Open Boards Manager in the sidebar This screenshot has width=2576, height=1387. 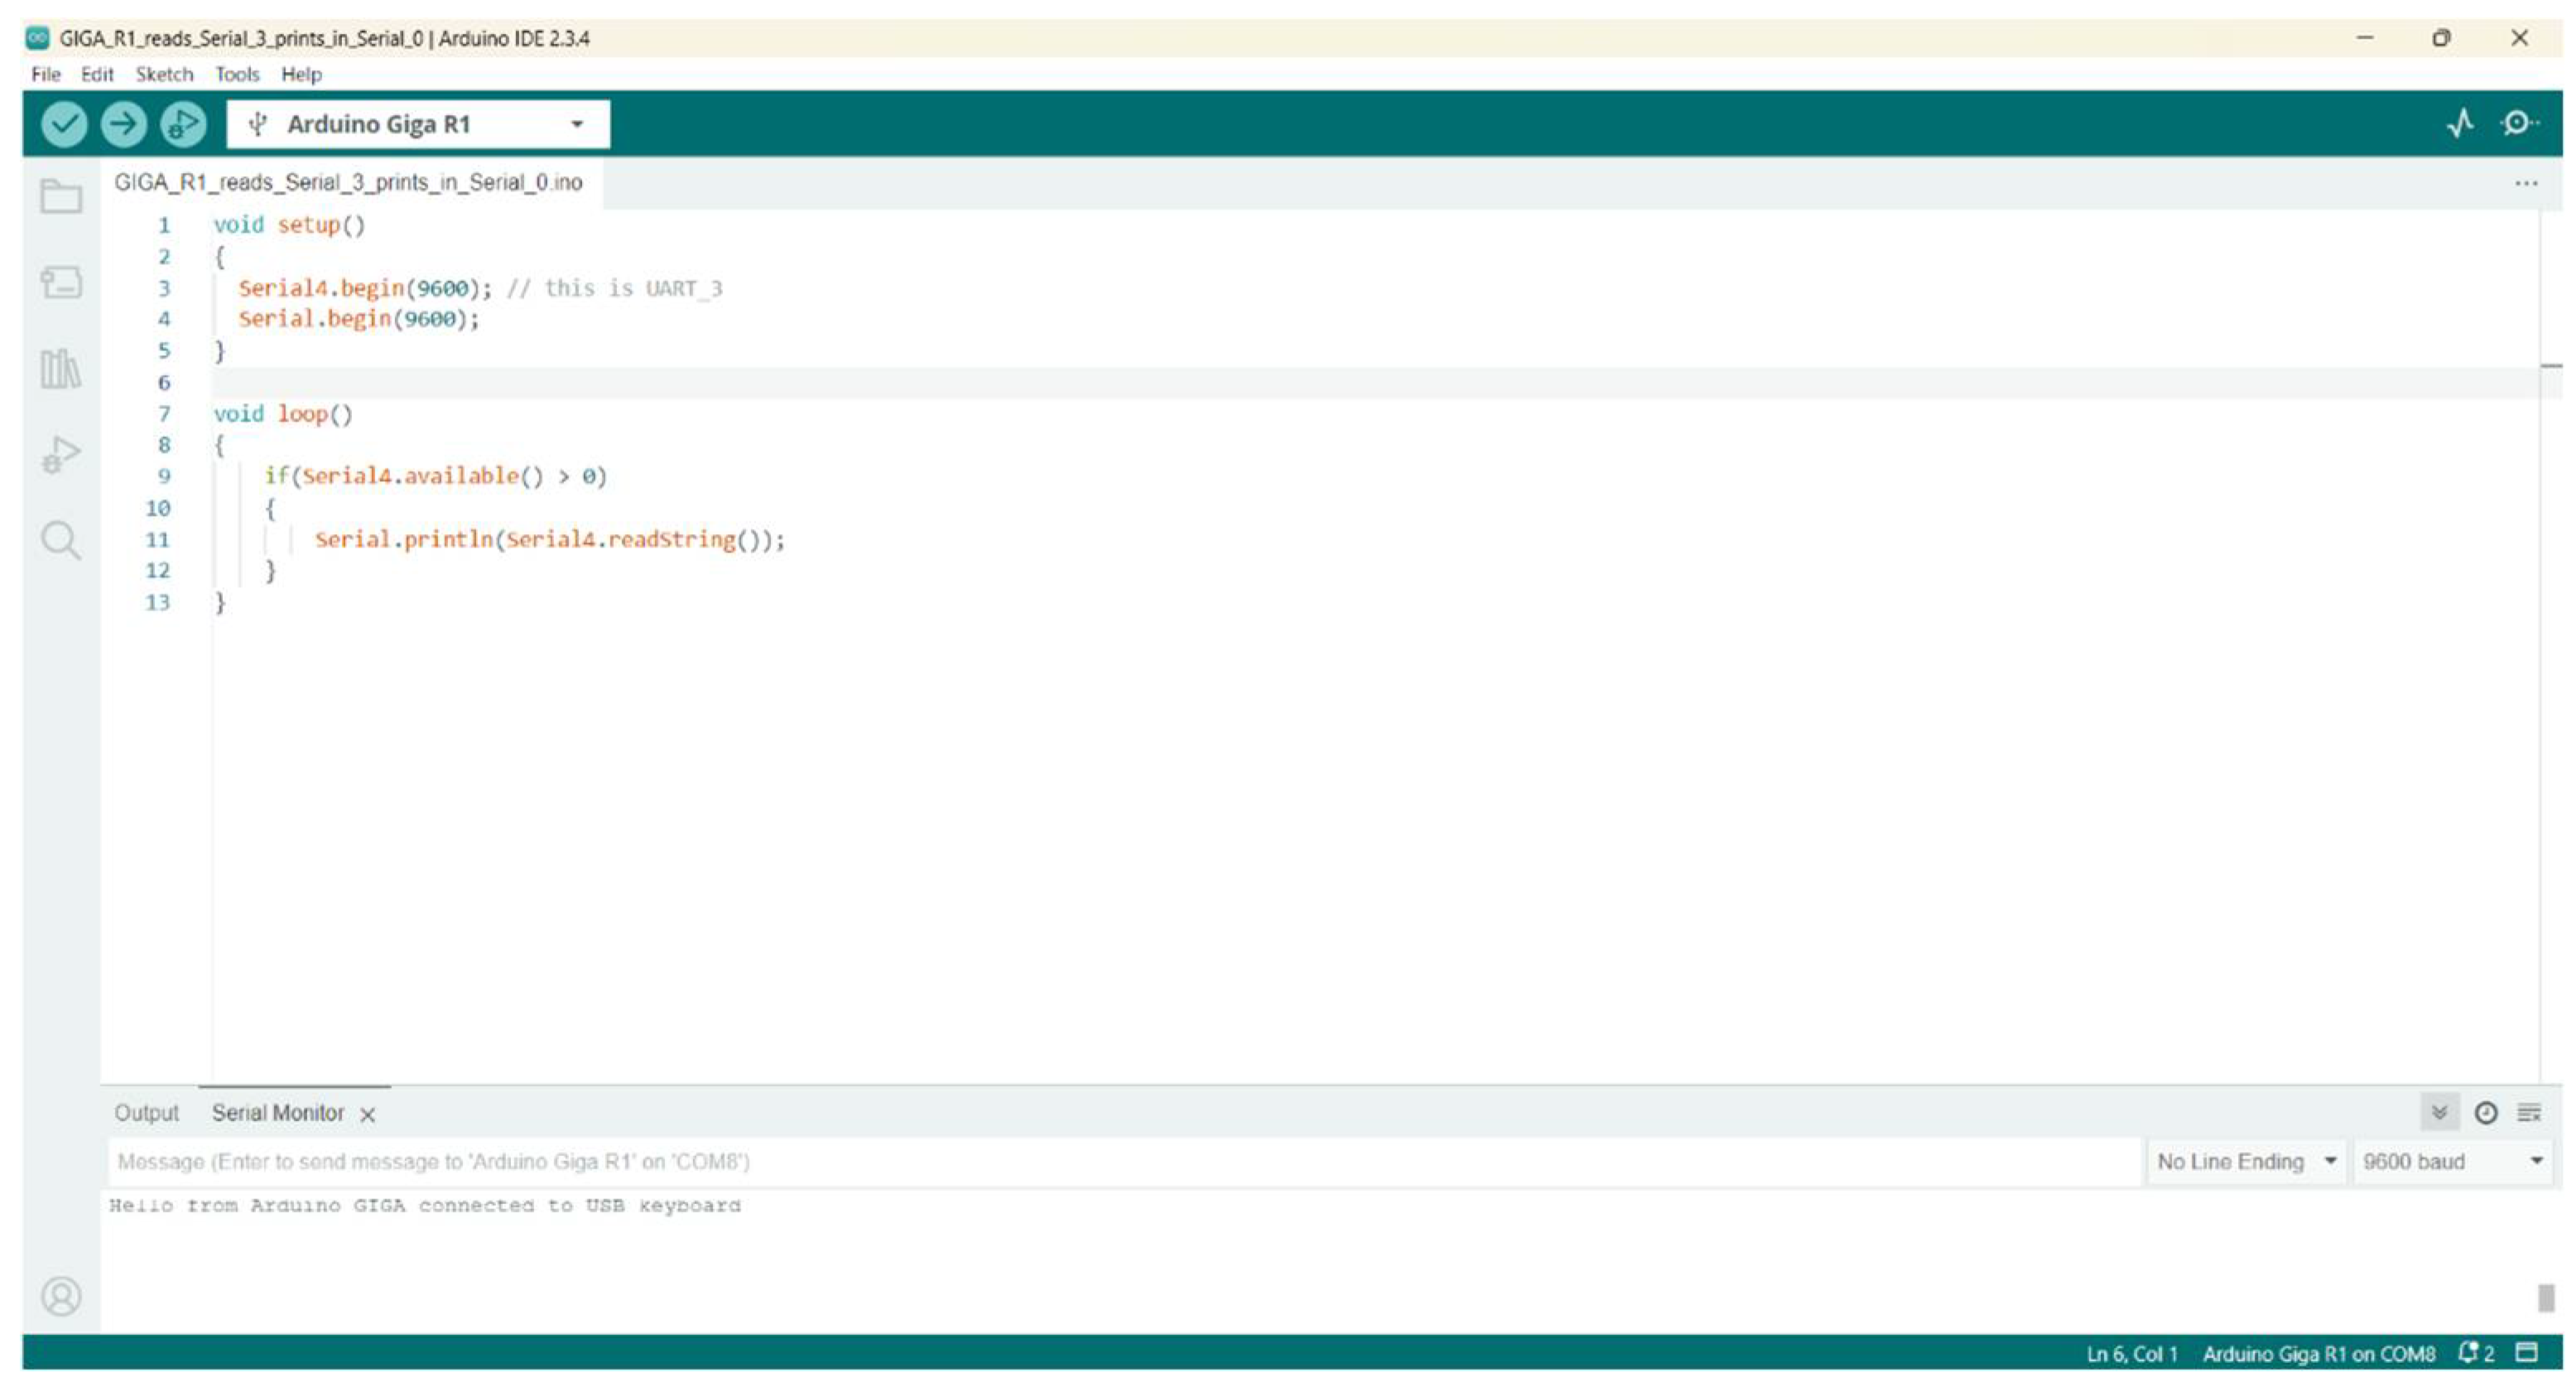pyautogui.click(x=61, y=283)
